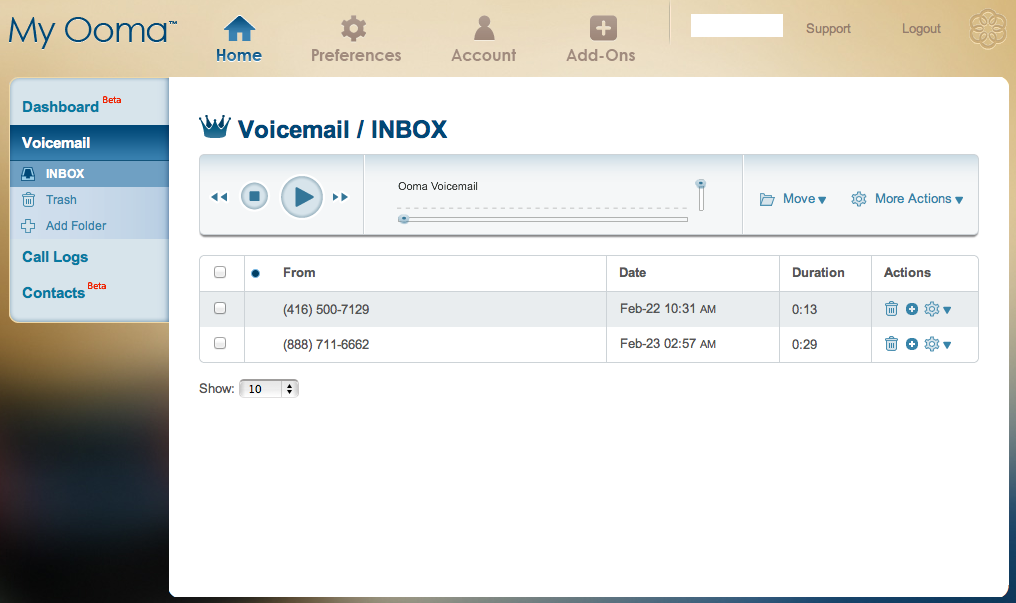Click the crown icon beside Voicemail heading

pos(214,126)
